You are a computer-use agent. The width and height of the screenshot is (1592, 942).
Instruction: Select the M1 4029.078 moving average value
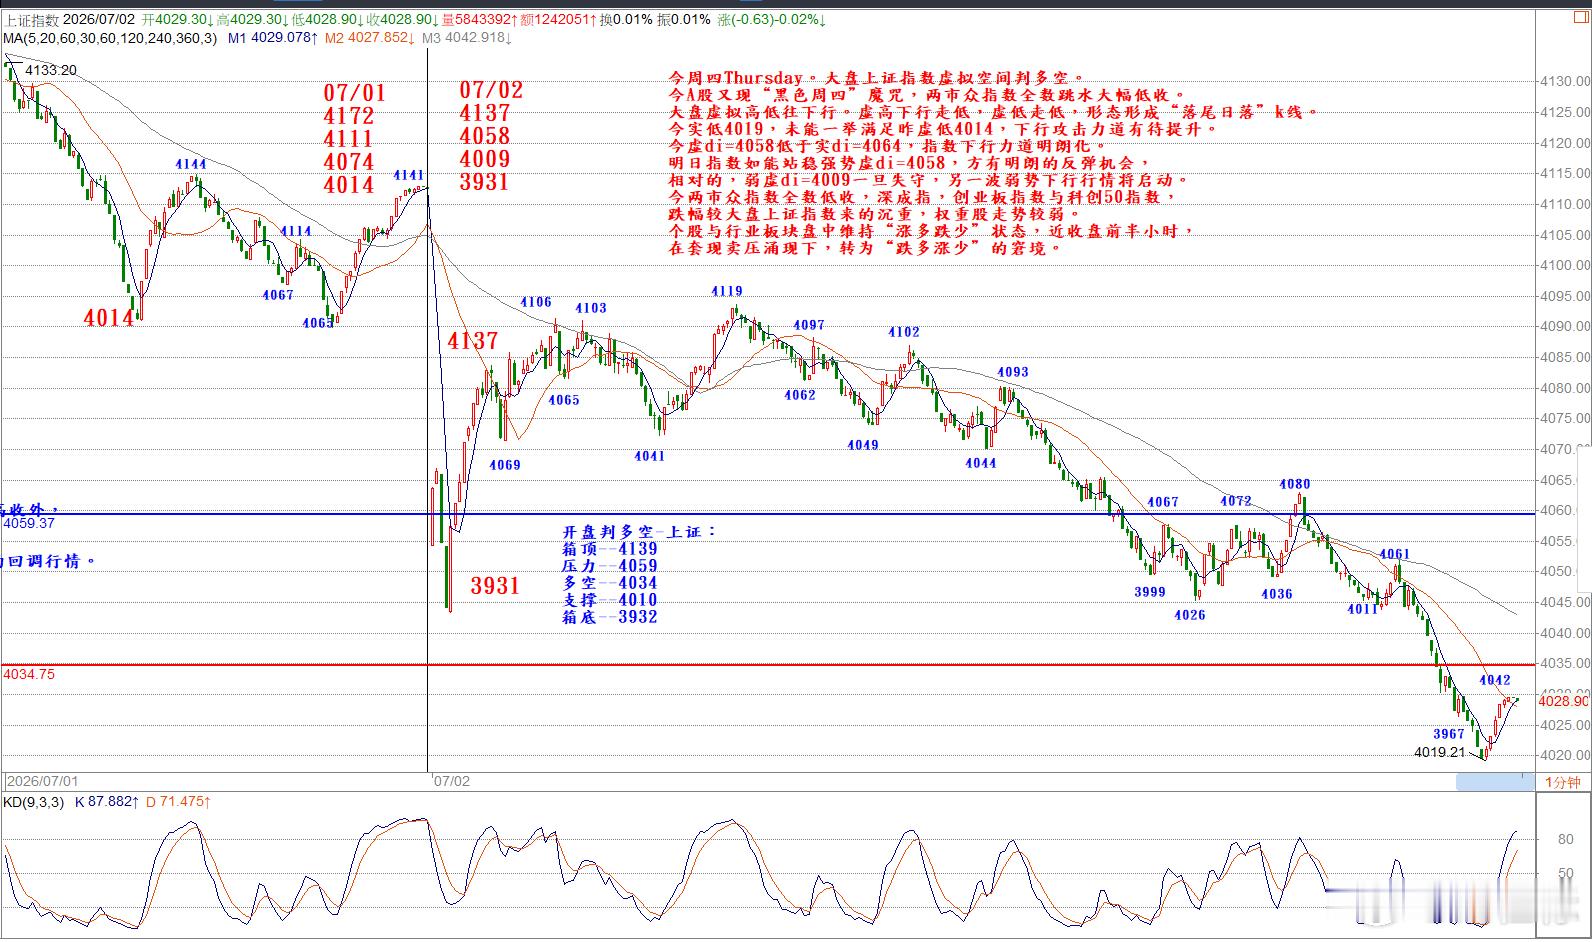pos(273,38)
